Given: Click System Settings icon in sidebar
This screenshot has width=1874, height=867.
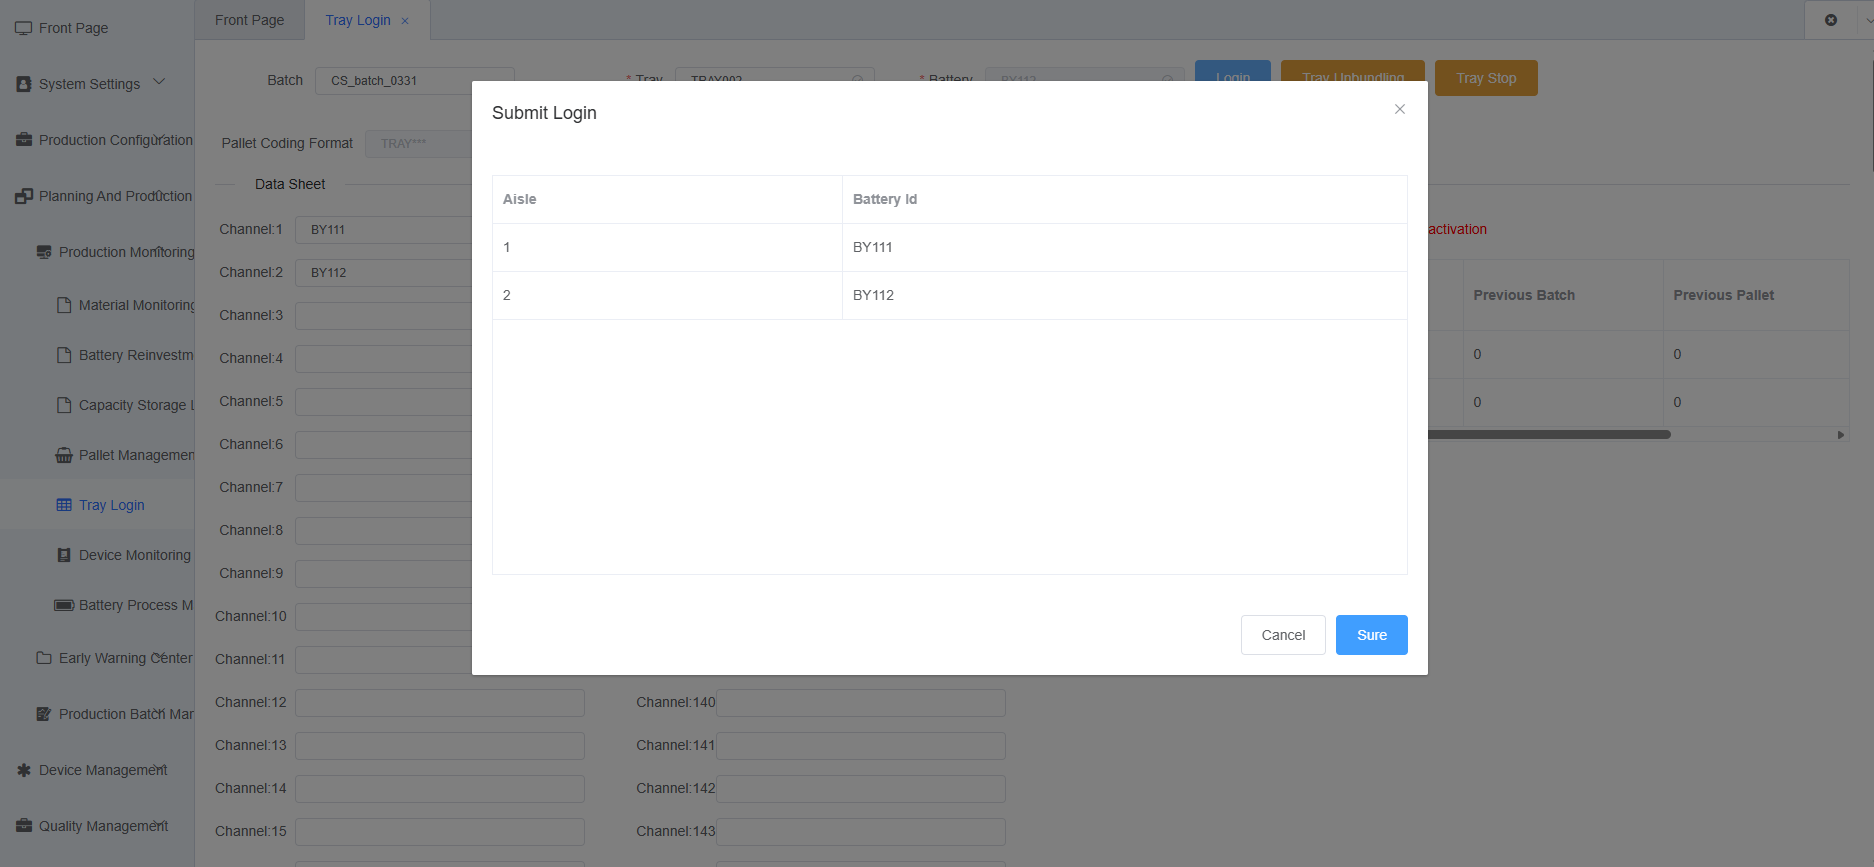Looking at the screenshot, I should point(24,84).
